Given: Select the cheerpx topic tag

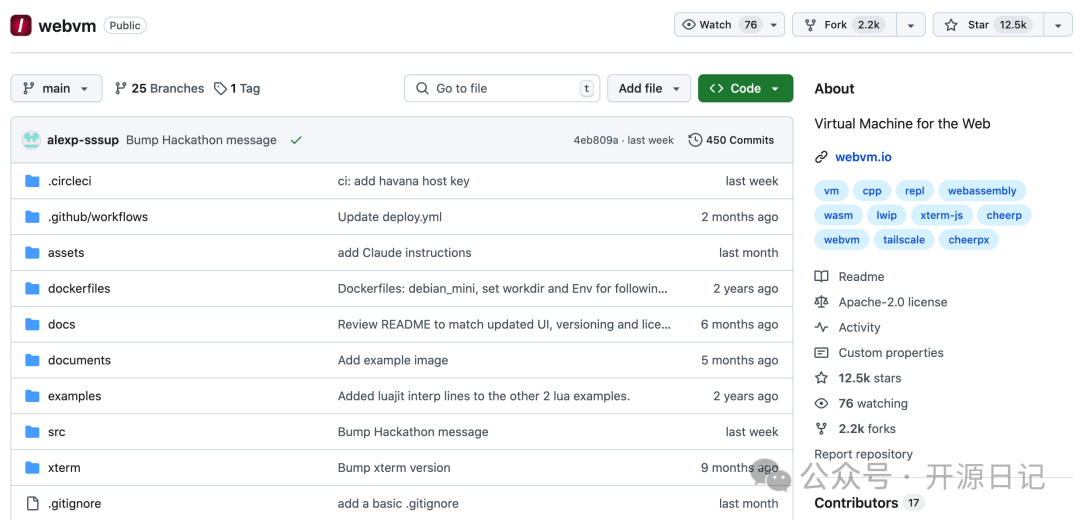Looking at the screenshot, I should click(x=968, y=240).
